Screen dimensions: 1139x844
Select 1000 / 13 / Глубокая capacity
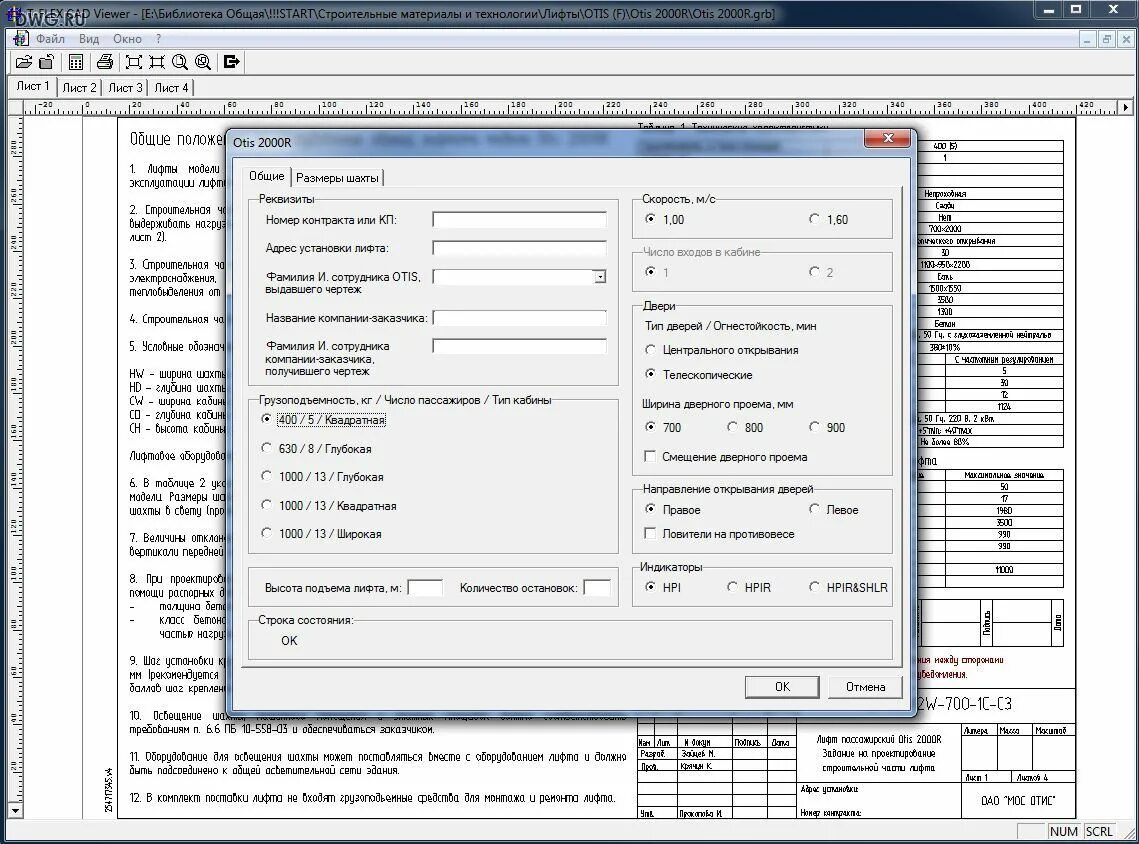[322, 477]
